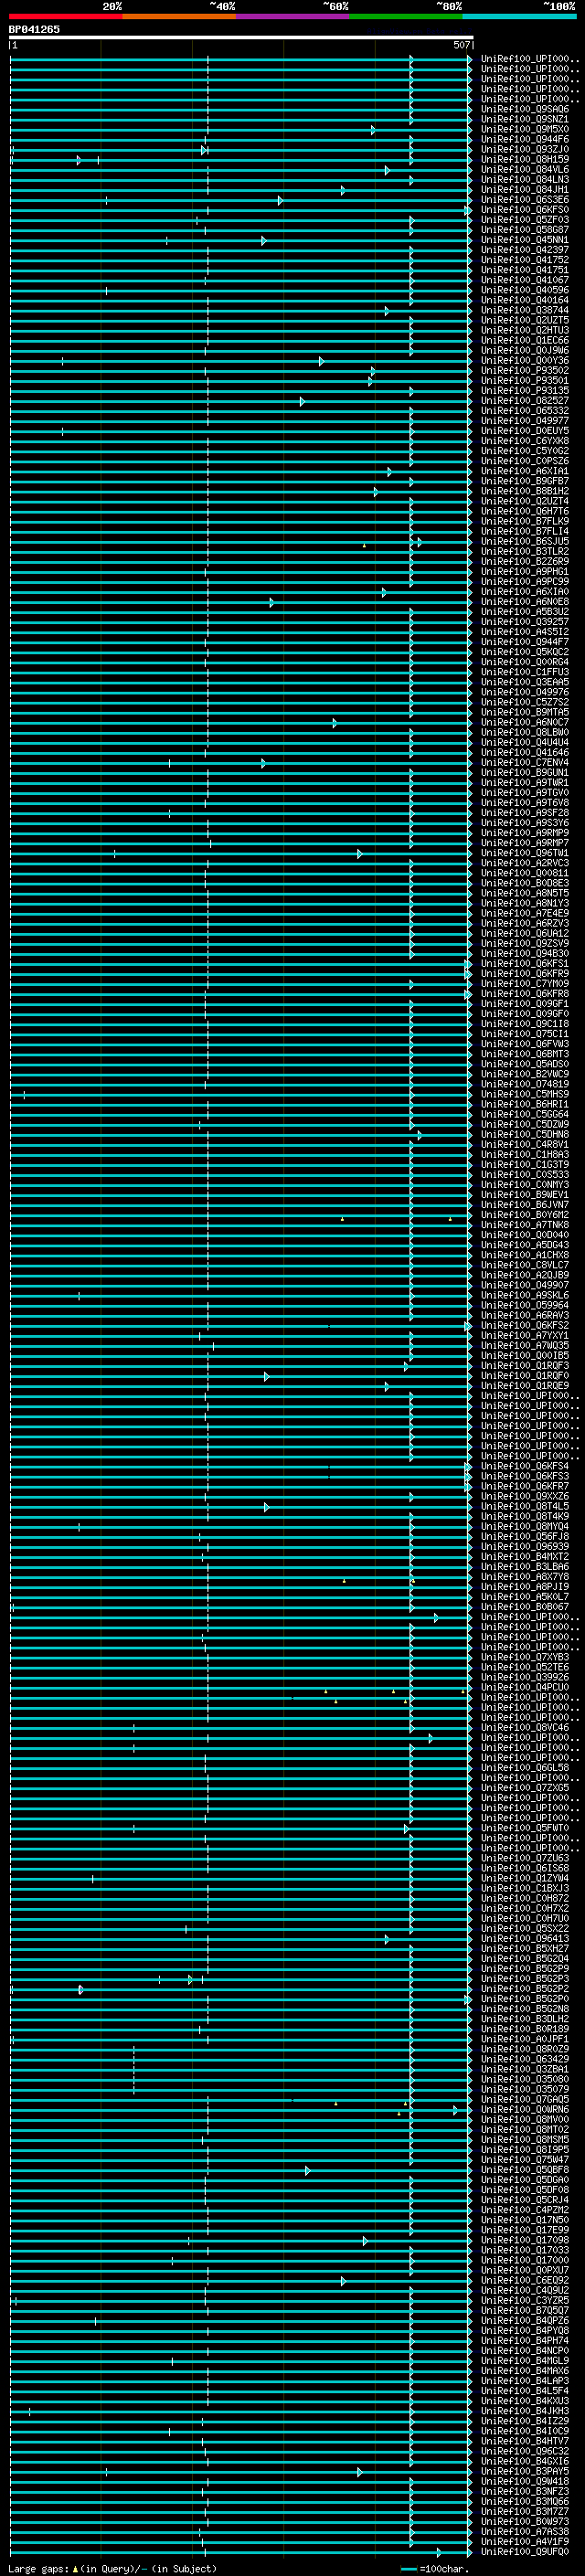Open hit UniRef100_Q9M5X0

524,129
